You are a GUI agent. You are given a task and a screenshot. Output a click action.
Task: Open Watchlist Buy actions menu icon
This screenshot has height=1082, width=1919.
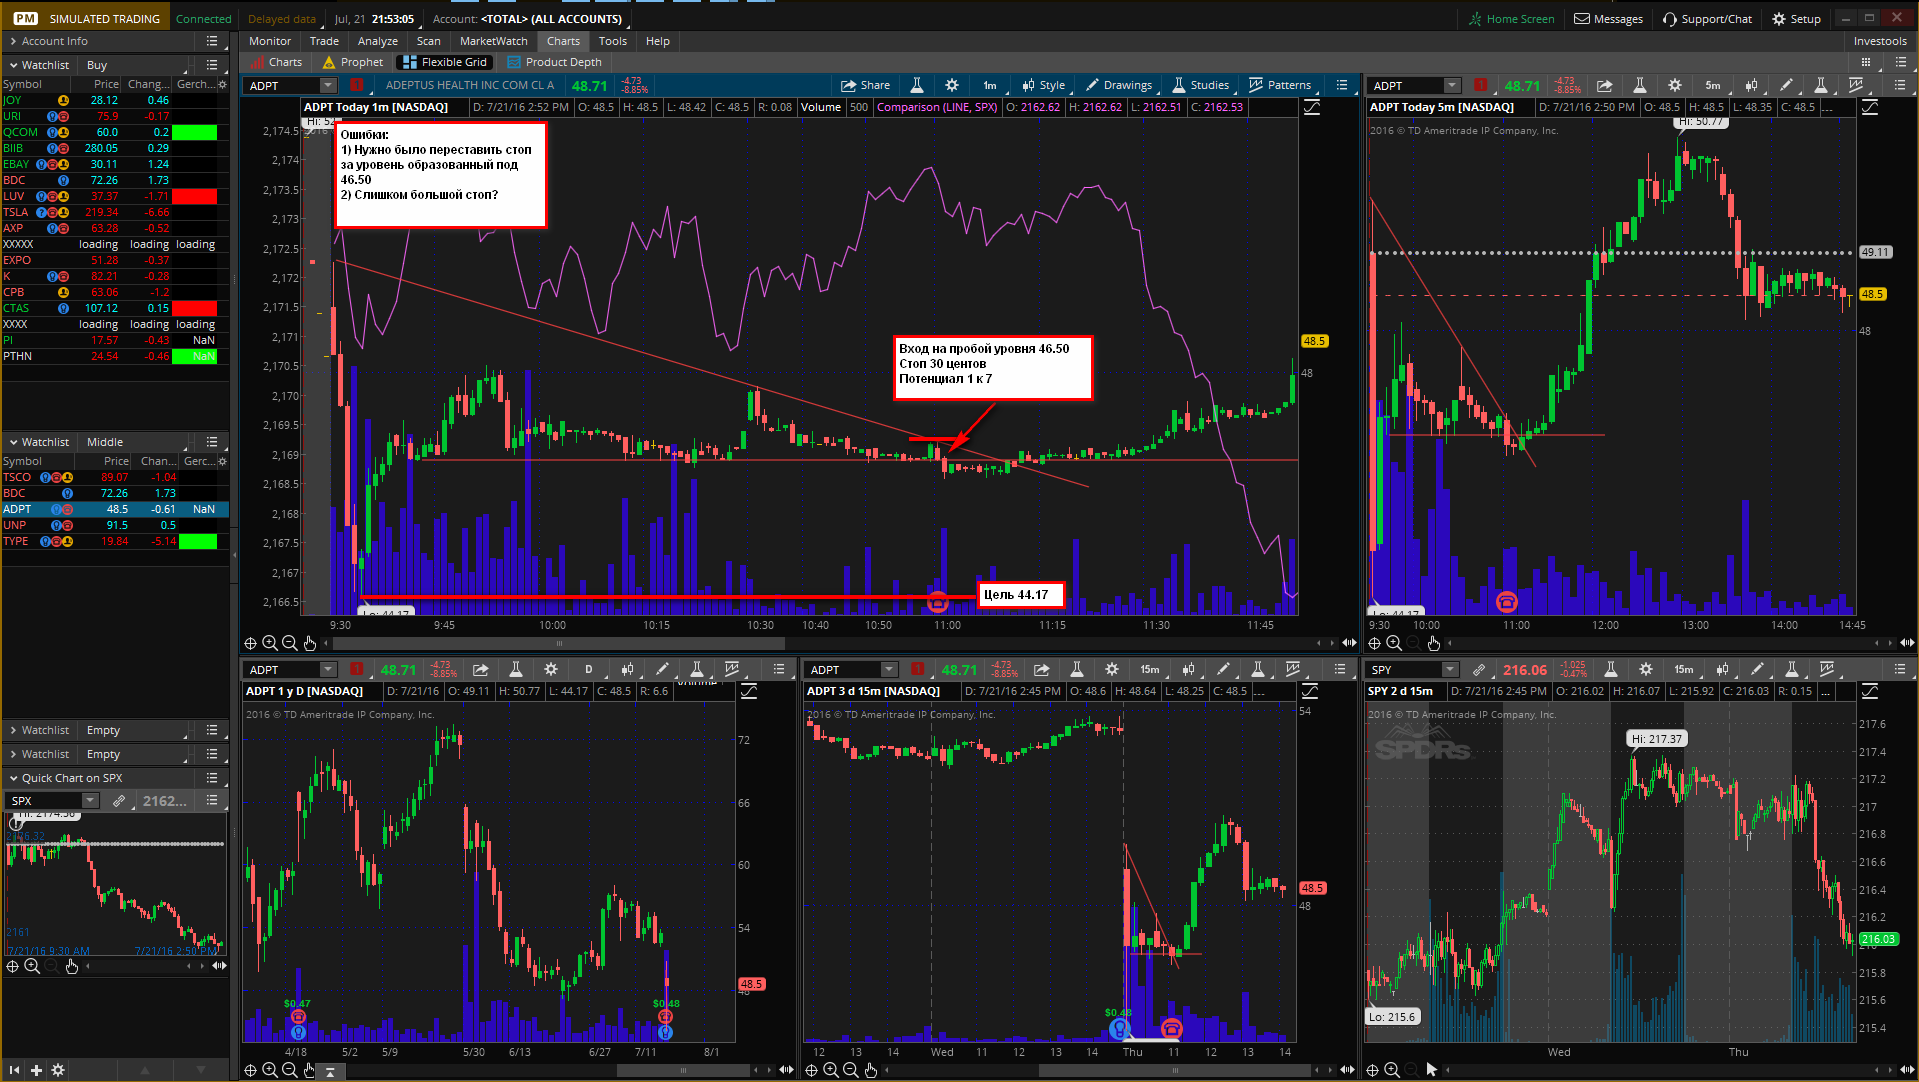pos(212,65)
